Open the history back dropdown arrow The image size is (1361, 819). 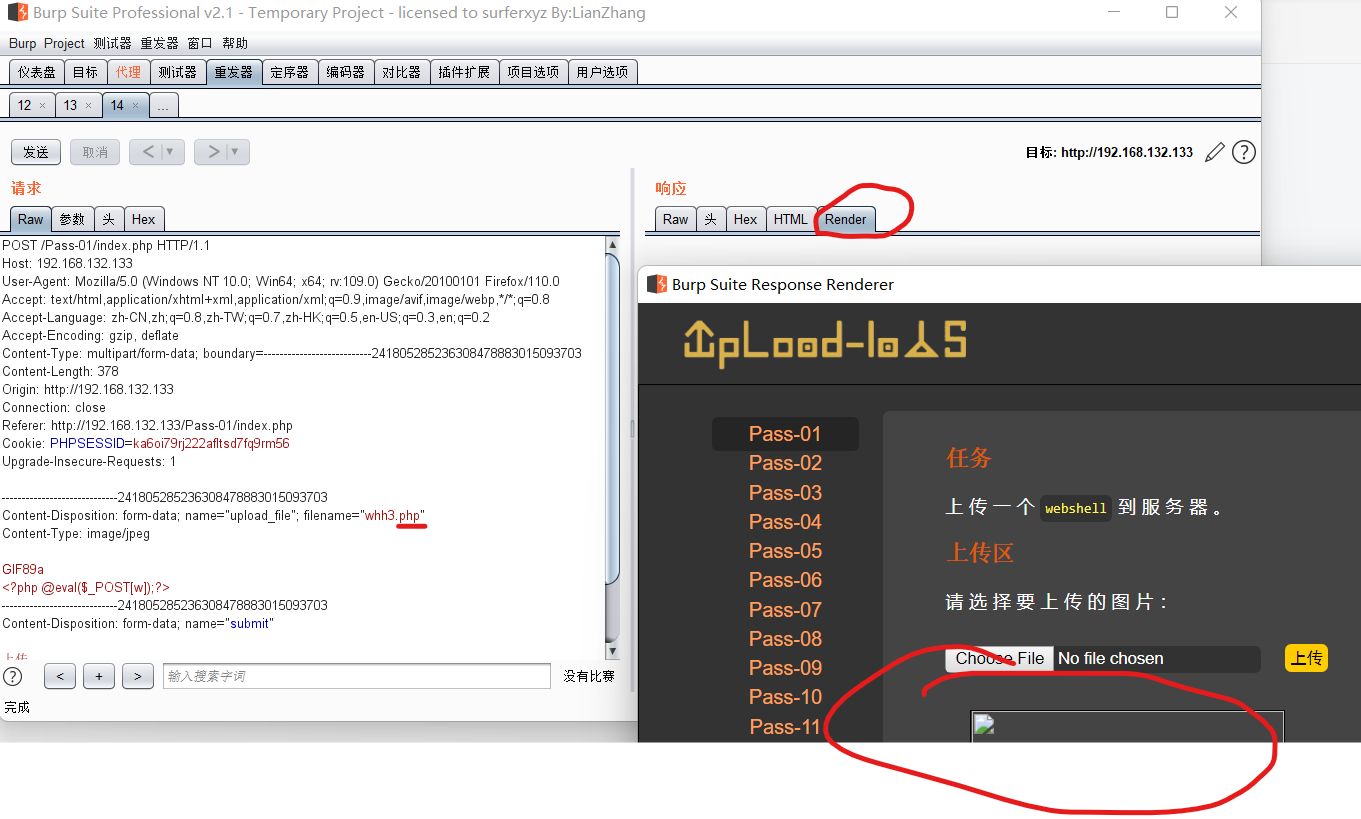(x=170, y=152)
